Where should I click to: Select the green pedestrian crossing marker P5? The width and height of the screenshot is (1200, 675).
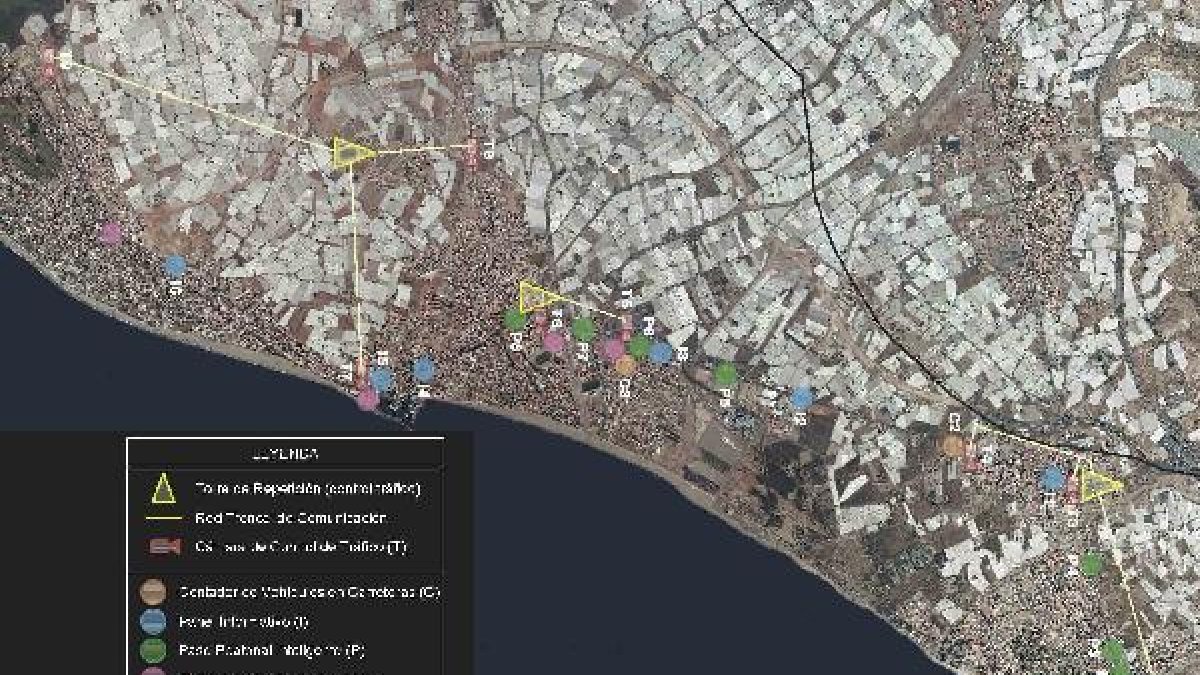pyautogui.click(x=726, y=374)
